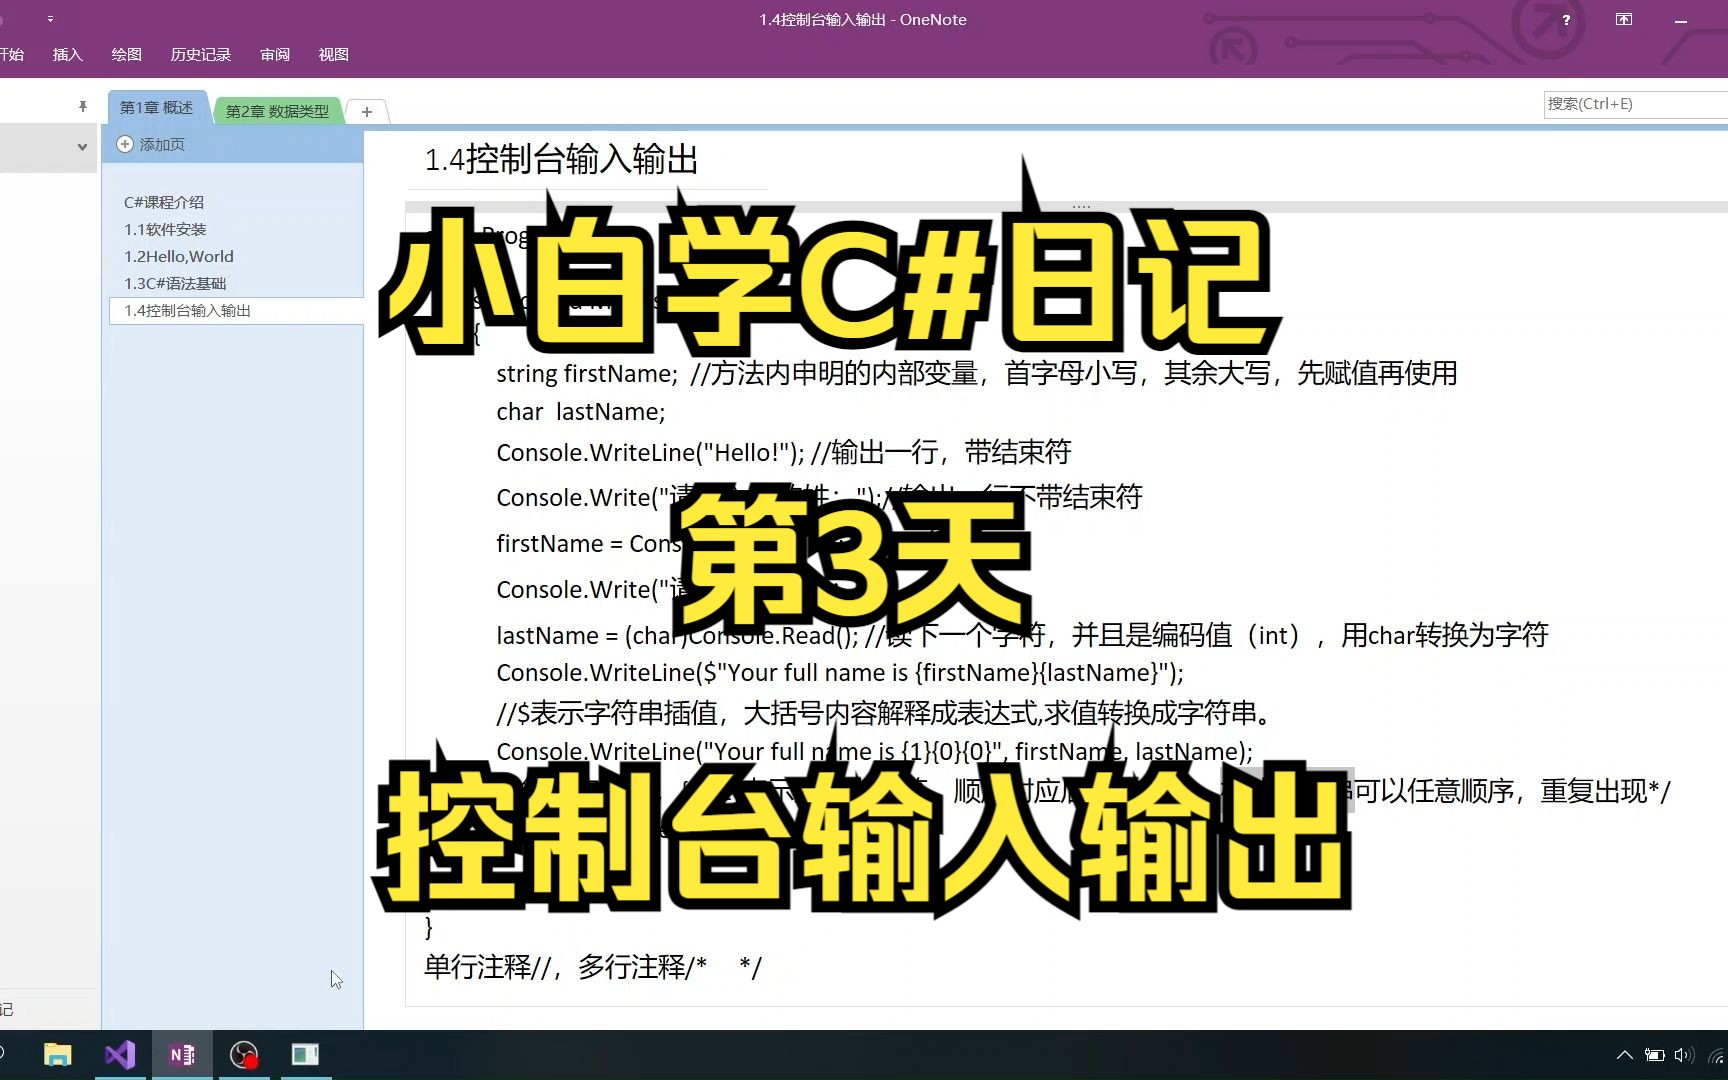Click the pin notebook pane icon
Screen dimensions: 1728x1080
point(83,106)
